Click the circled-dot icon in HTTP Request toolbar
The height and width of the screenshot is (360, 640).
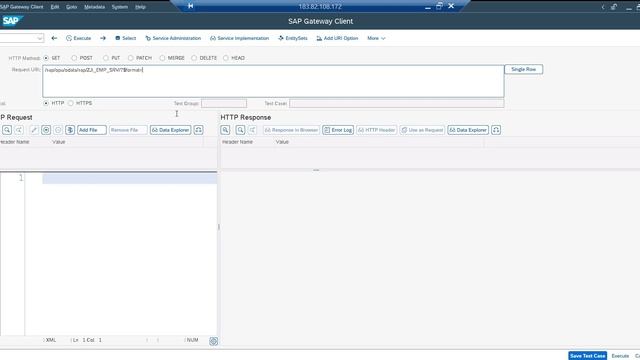click(x=46, y=130)
